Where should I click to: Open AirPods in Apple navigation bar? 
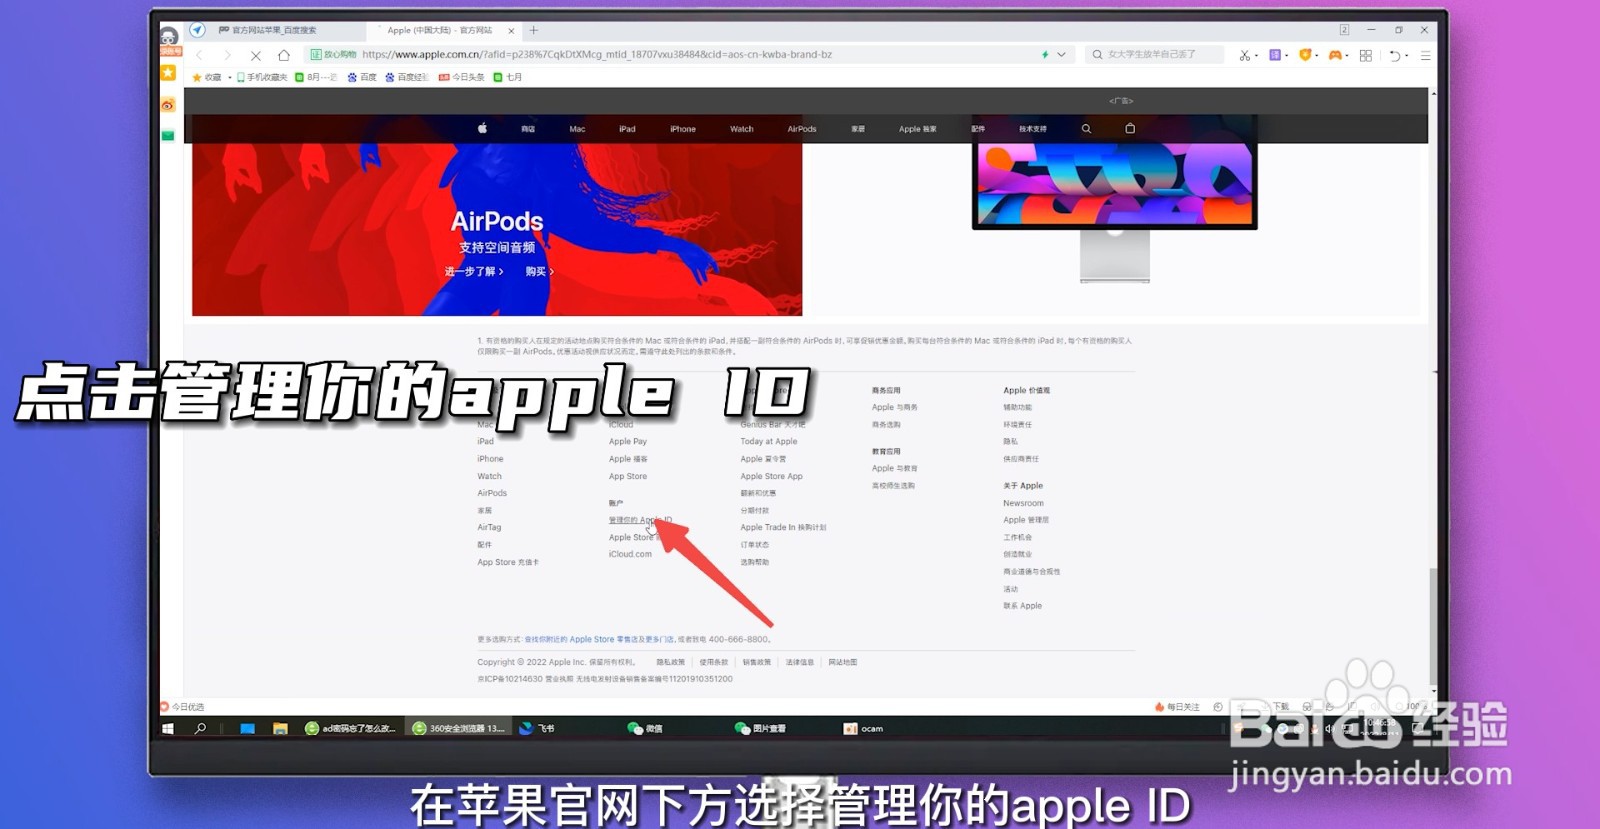[802, 129]
